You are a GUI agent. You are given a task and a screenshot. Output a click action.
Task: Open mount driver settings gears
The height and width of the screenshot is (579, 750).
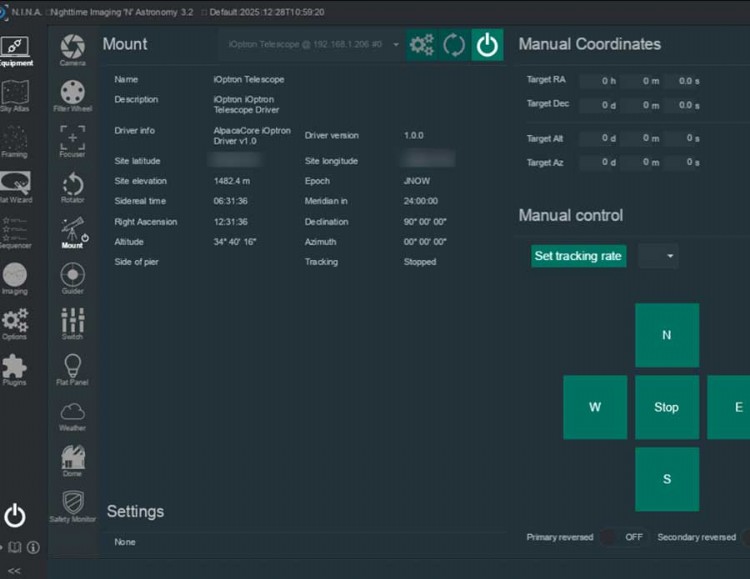tap(421, 45)
